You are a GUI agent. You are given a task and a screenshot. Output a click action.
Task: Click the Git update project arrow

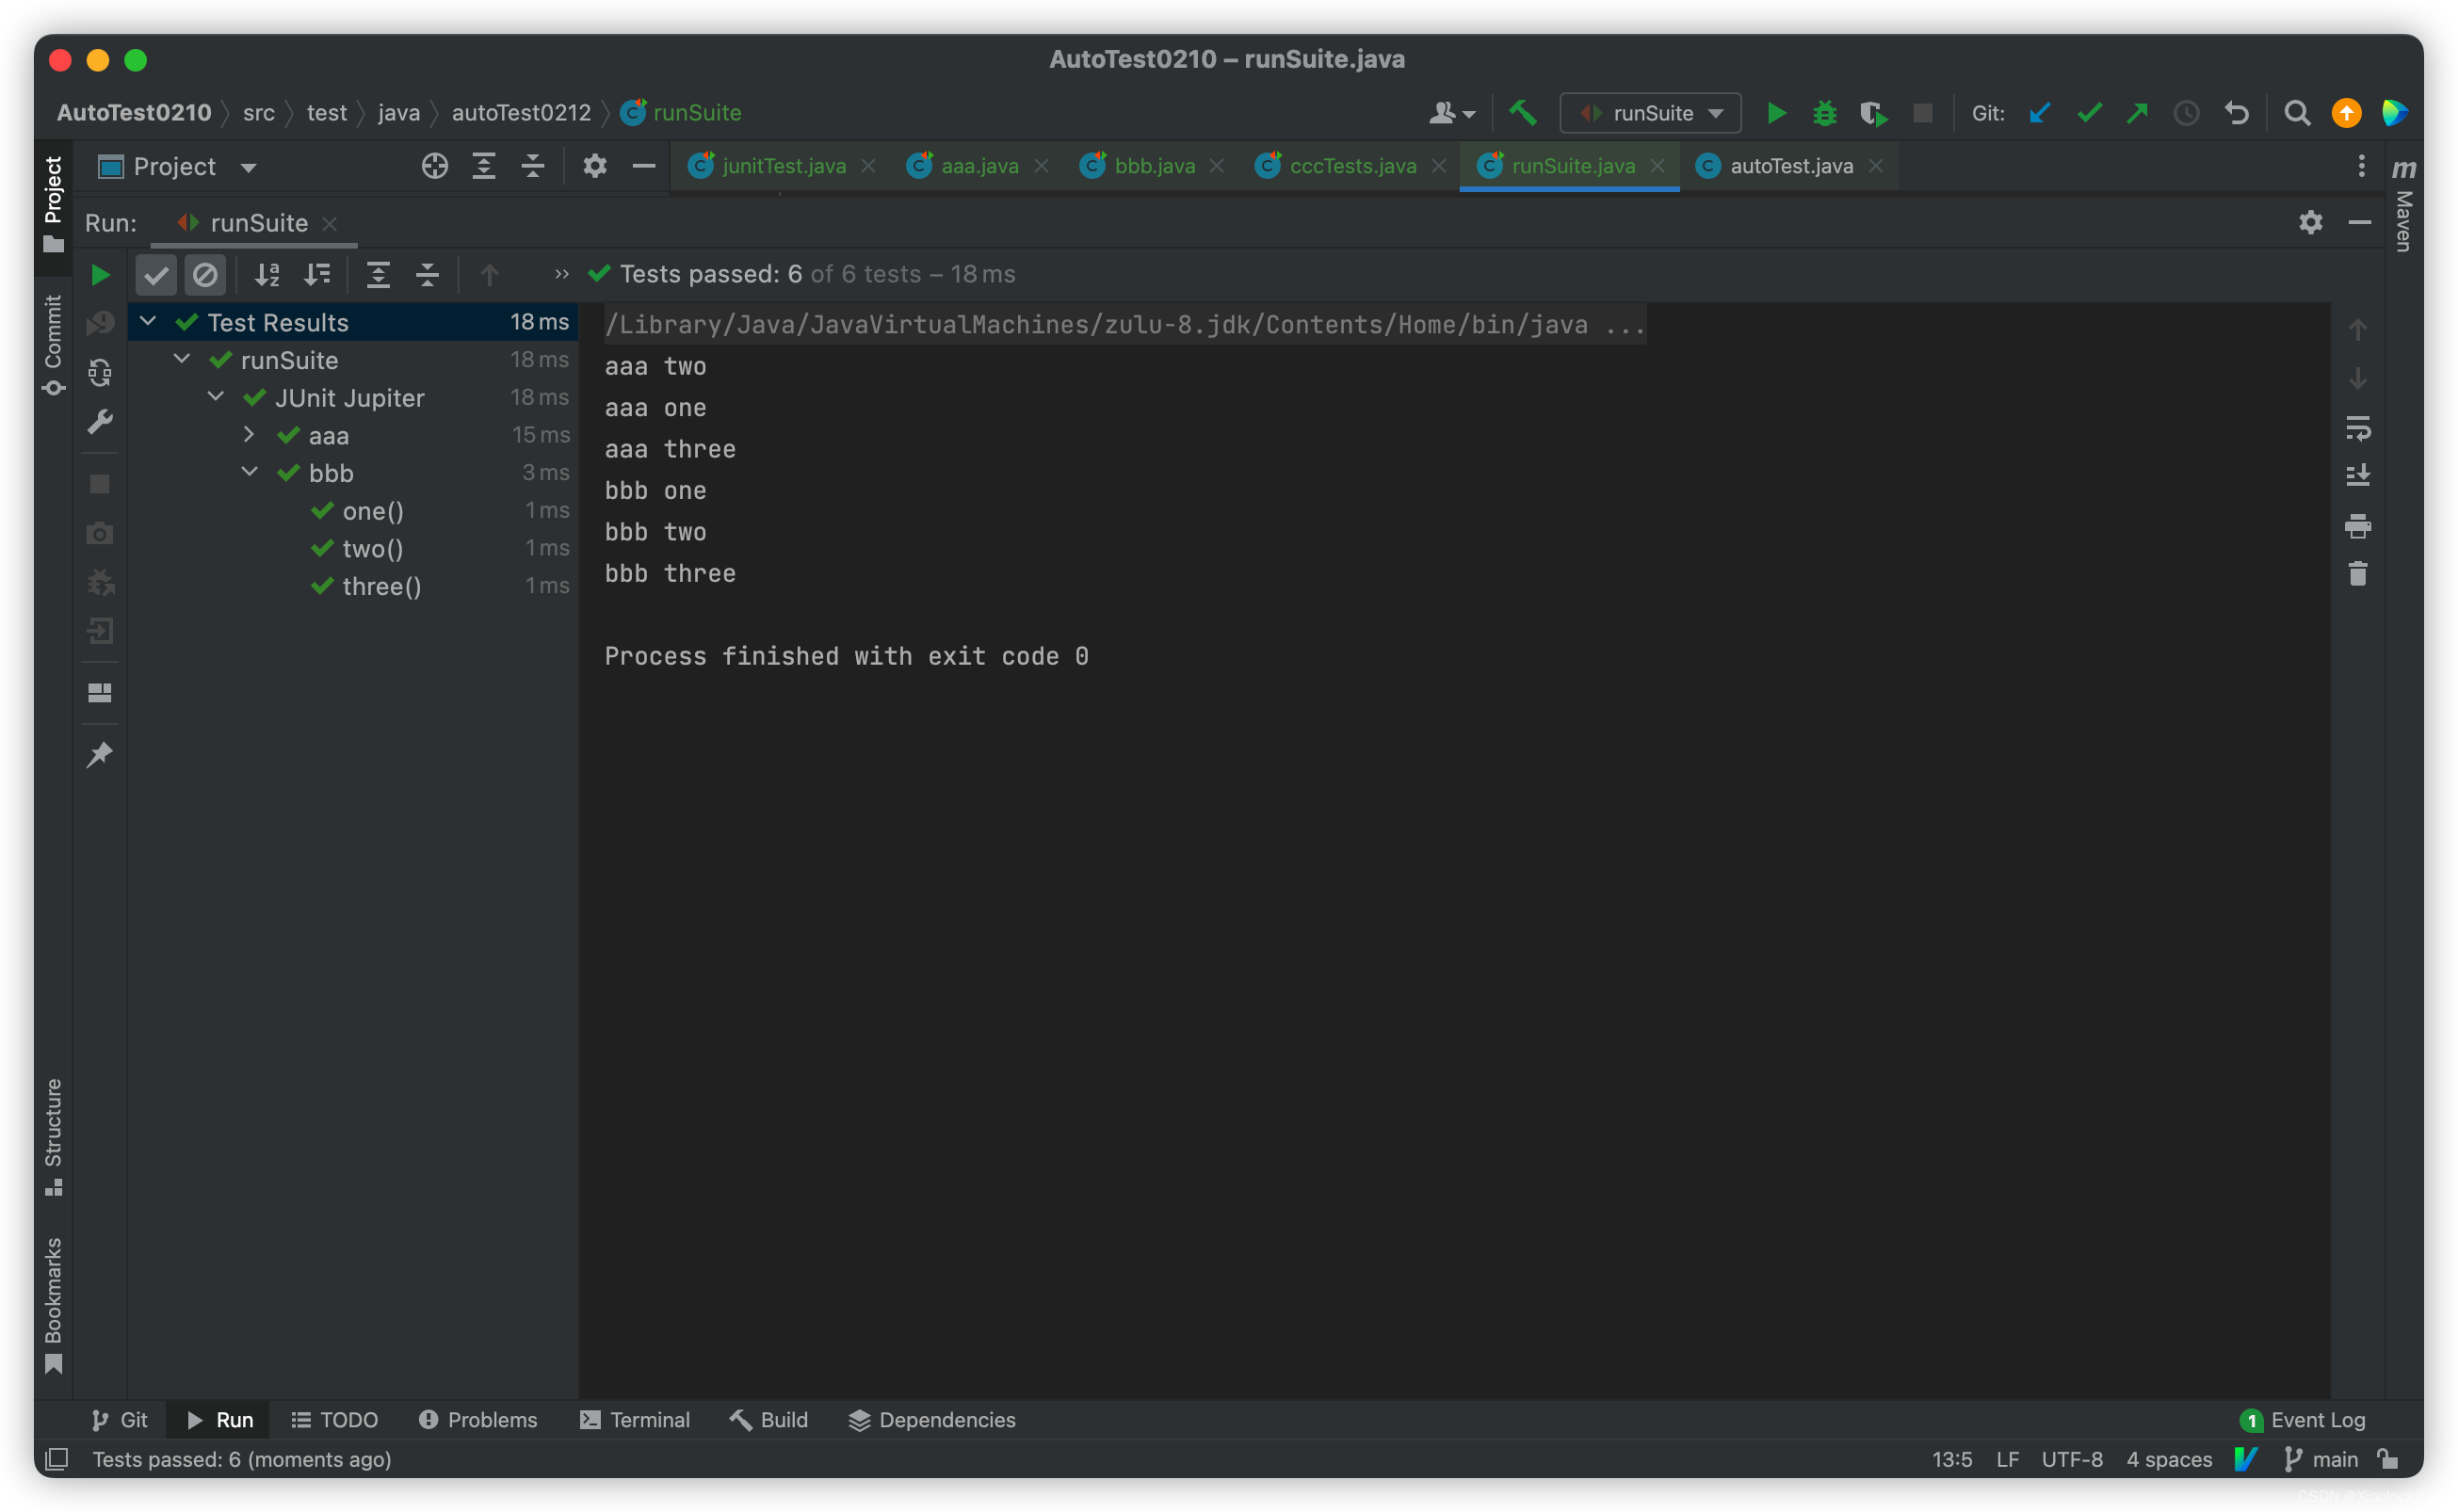click(x=2039, y=113)
